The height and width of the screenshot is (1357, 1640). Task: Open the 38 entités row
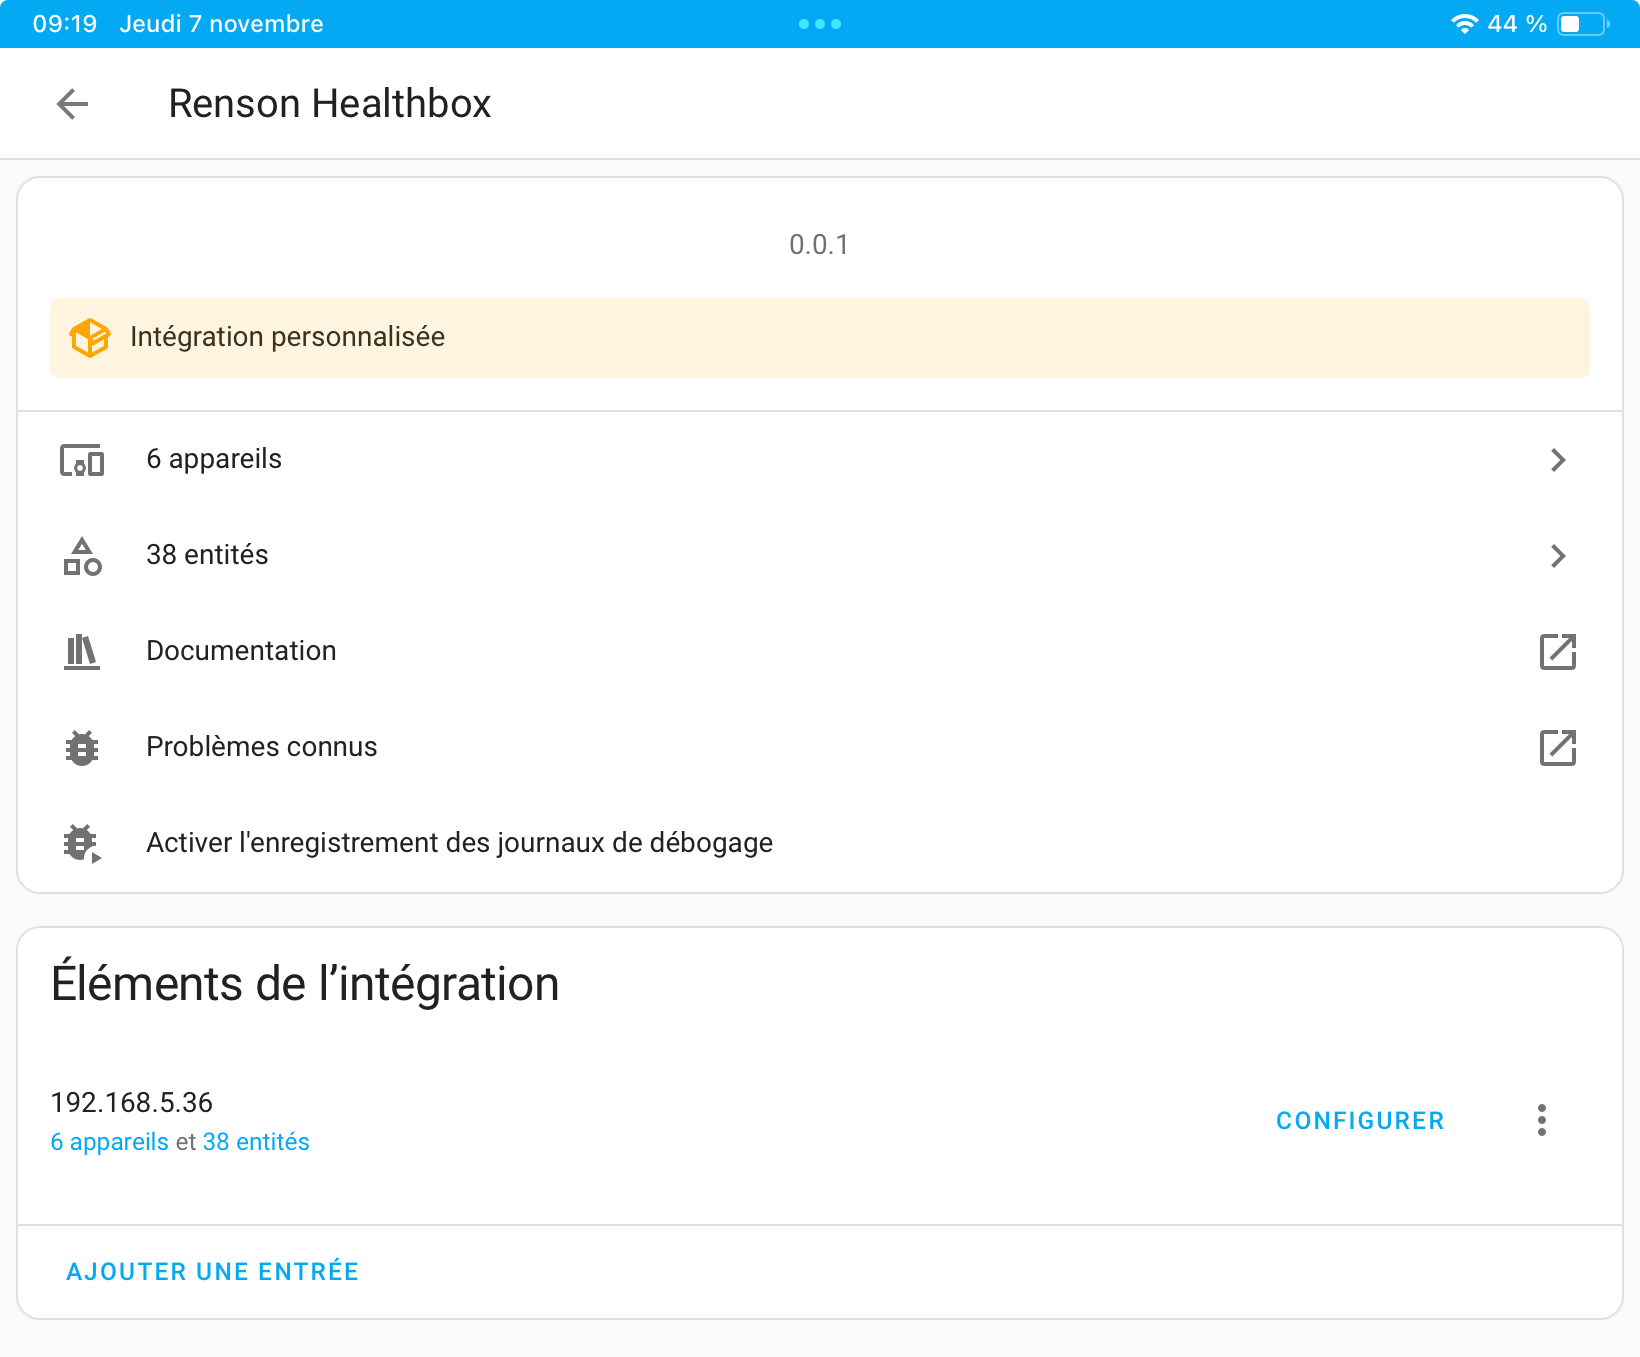click(820, 556)
